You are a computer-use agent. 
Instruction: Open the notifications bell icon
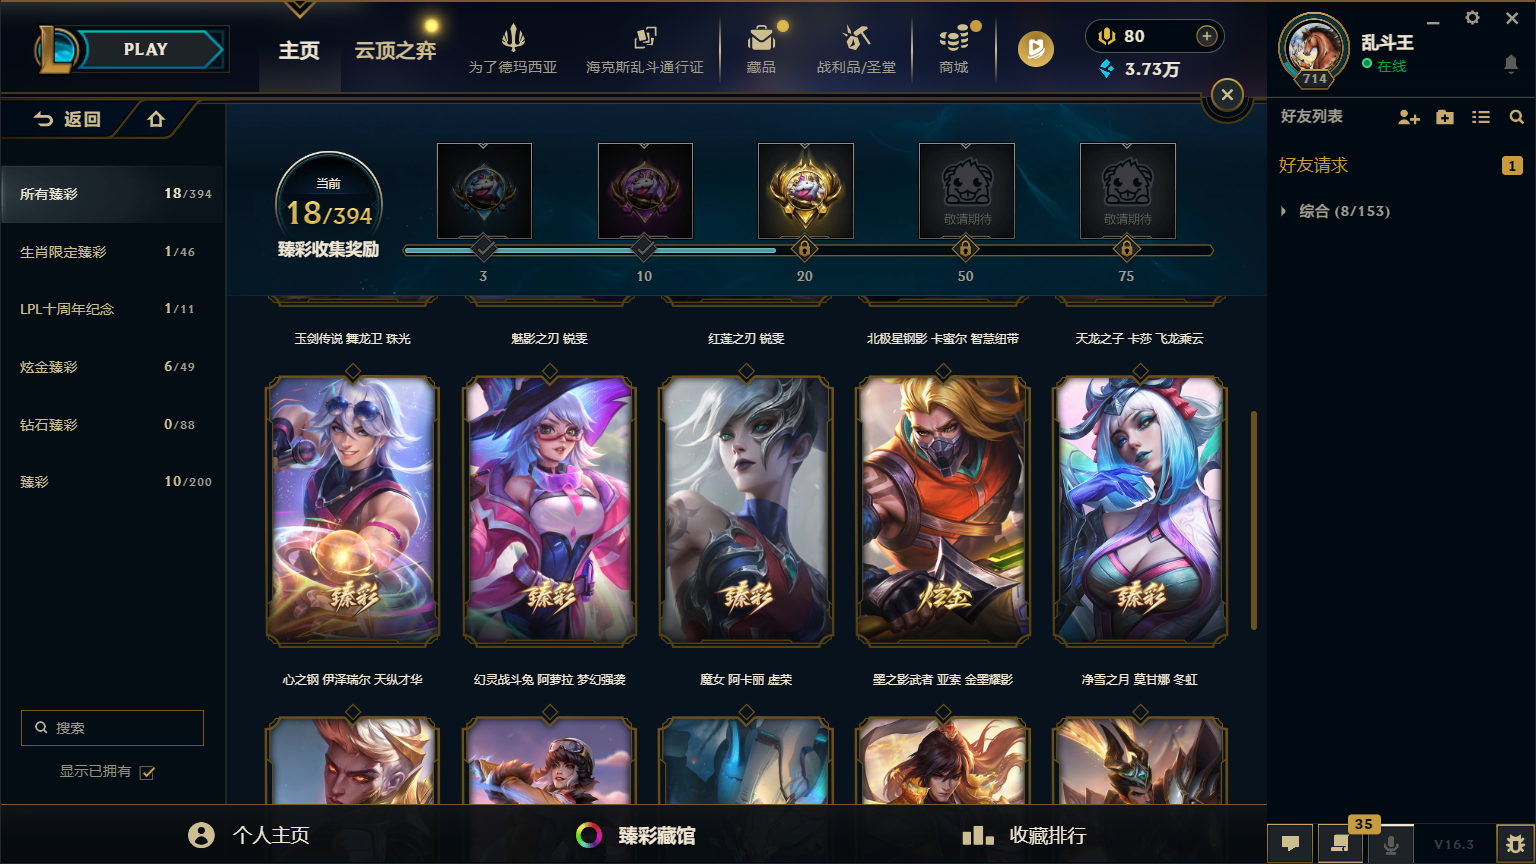click(x=1510, y=63)
